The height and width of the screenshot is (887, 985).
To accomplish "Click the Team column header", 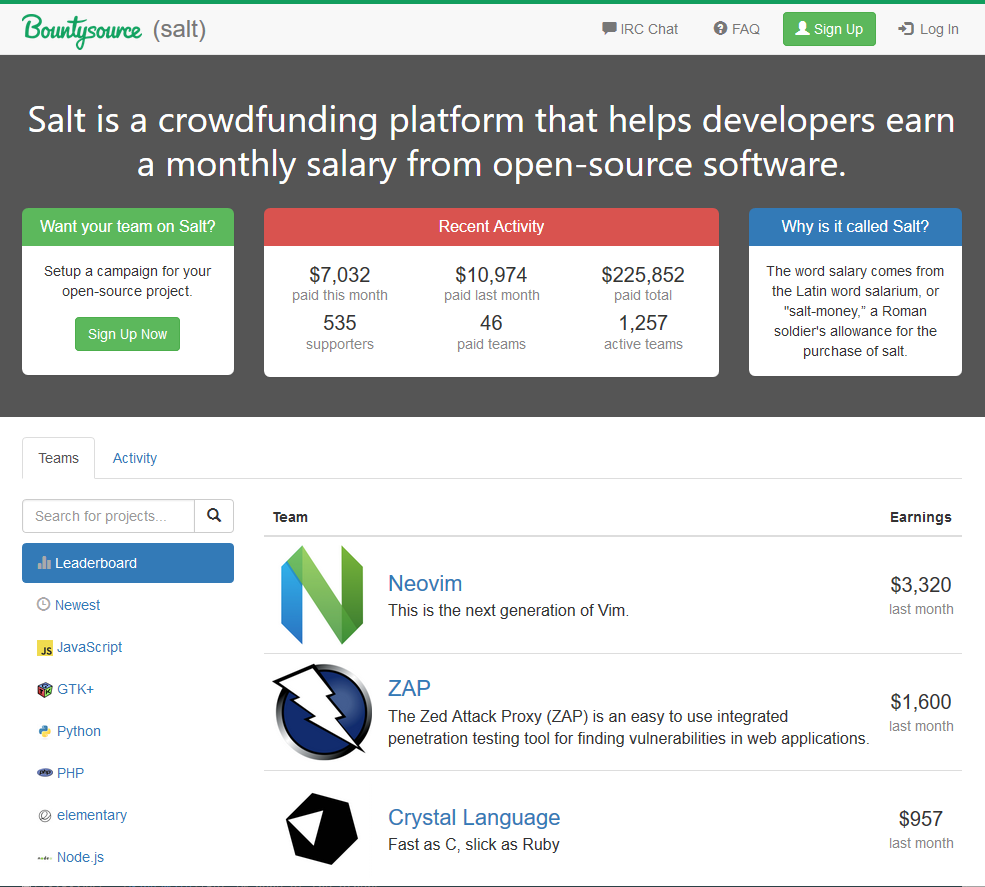I will point(290,517).
